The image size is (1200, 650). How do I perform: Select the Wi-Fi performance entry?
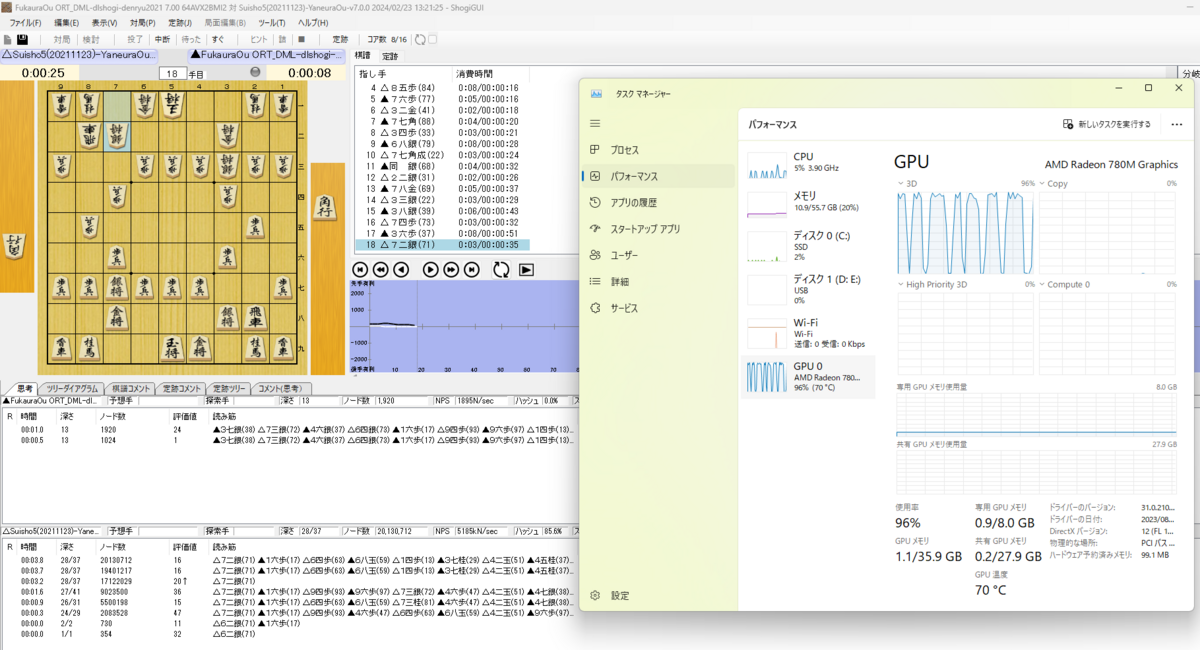click(808, 334)
